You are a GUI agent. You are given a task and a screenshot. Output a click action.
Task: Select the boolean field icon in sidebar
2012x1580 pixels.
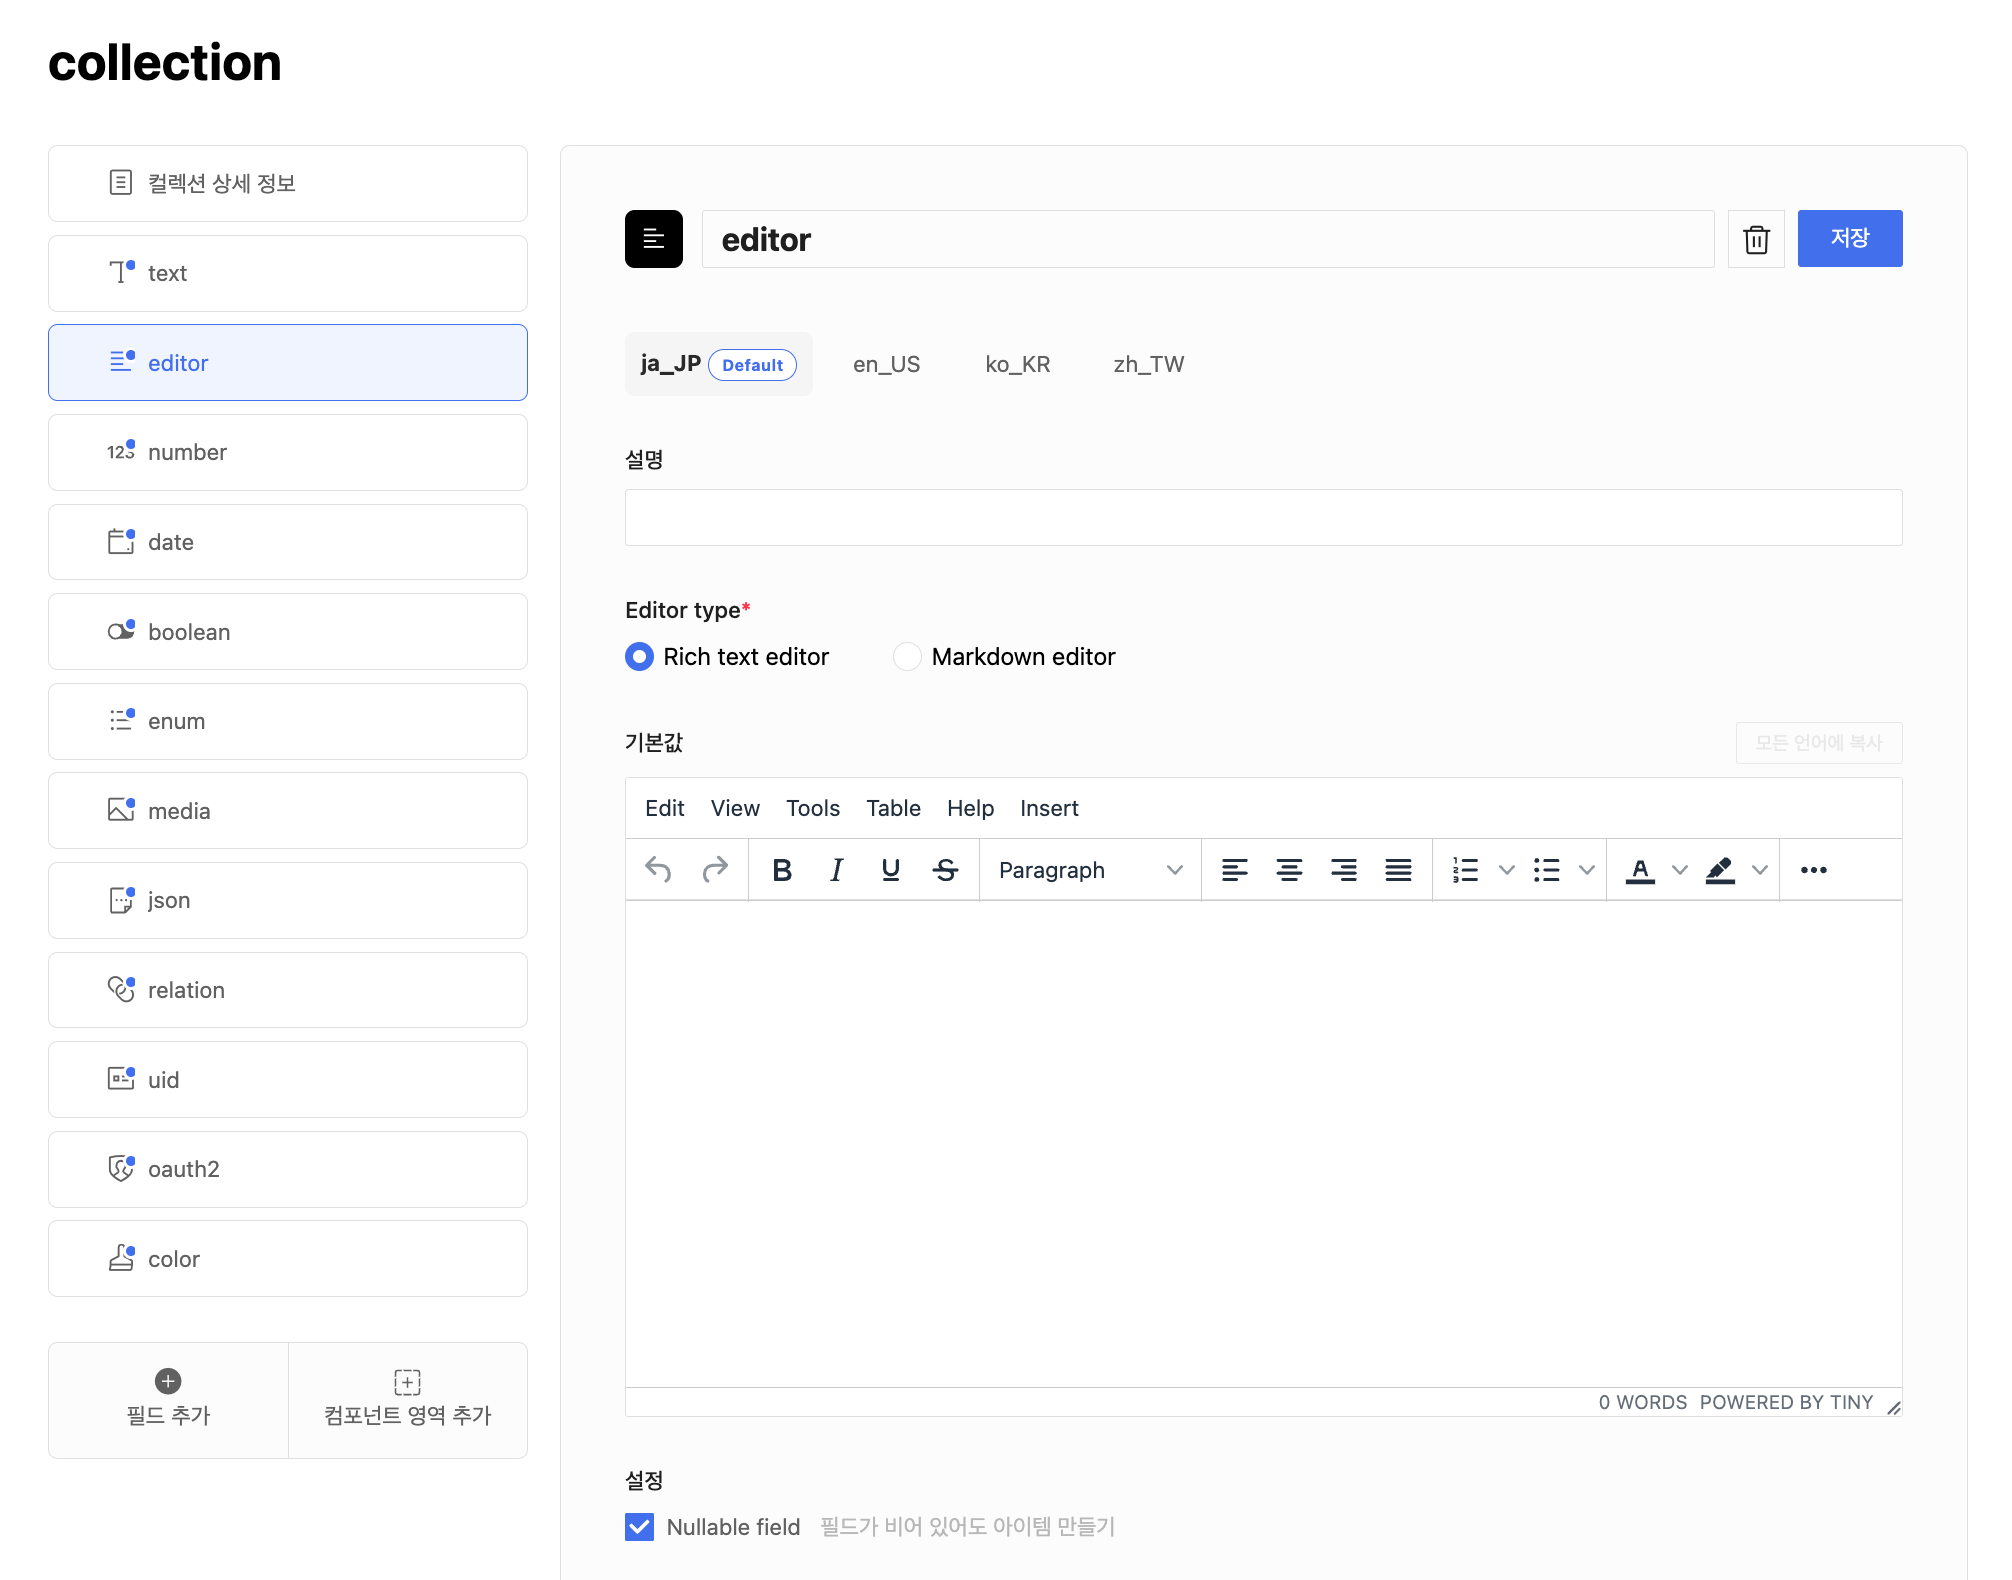pos(121,630)
